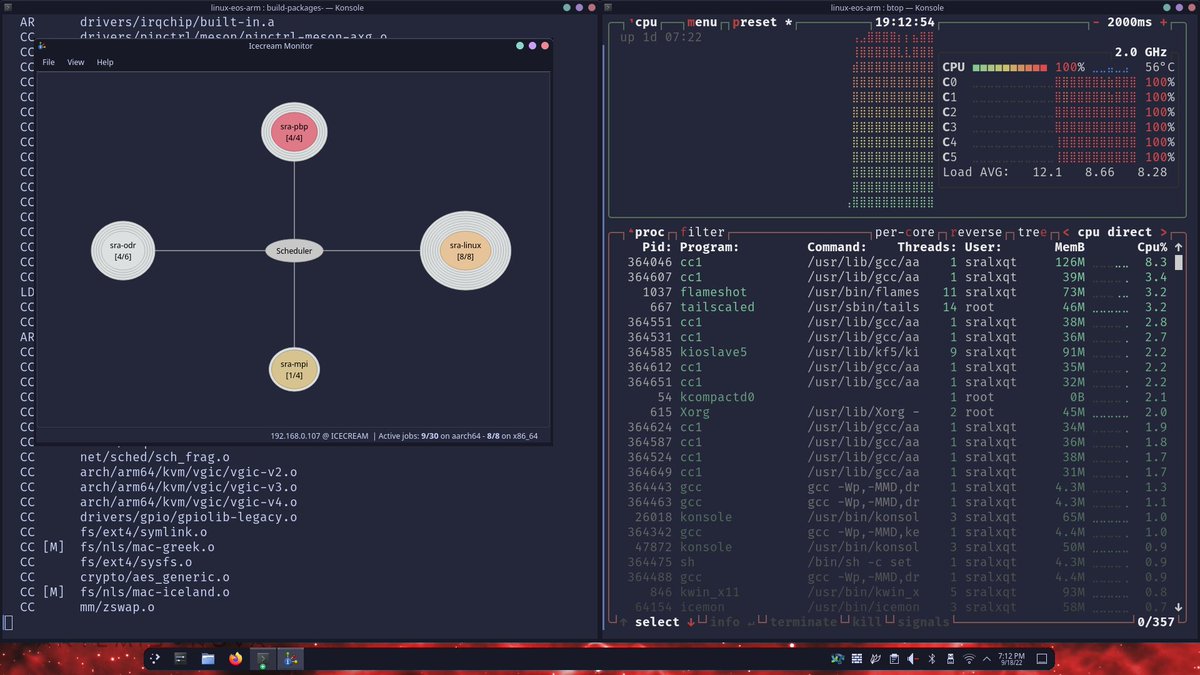
Task: Click terminate in btop footer
Action: [803, 622]
